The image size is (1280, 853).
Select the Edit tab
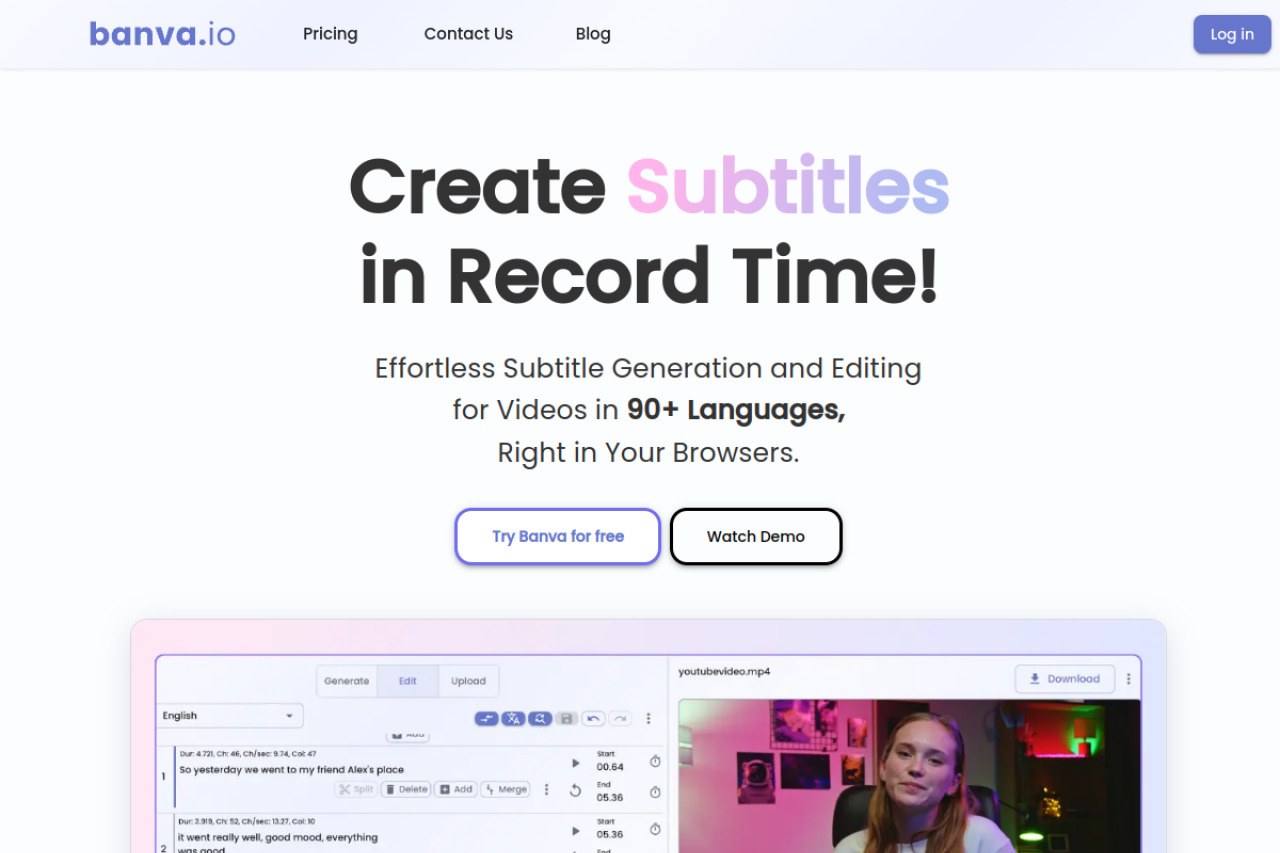tap(408, 681)
